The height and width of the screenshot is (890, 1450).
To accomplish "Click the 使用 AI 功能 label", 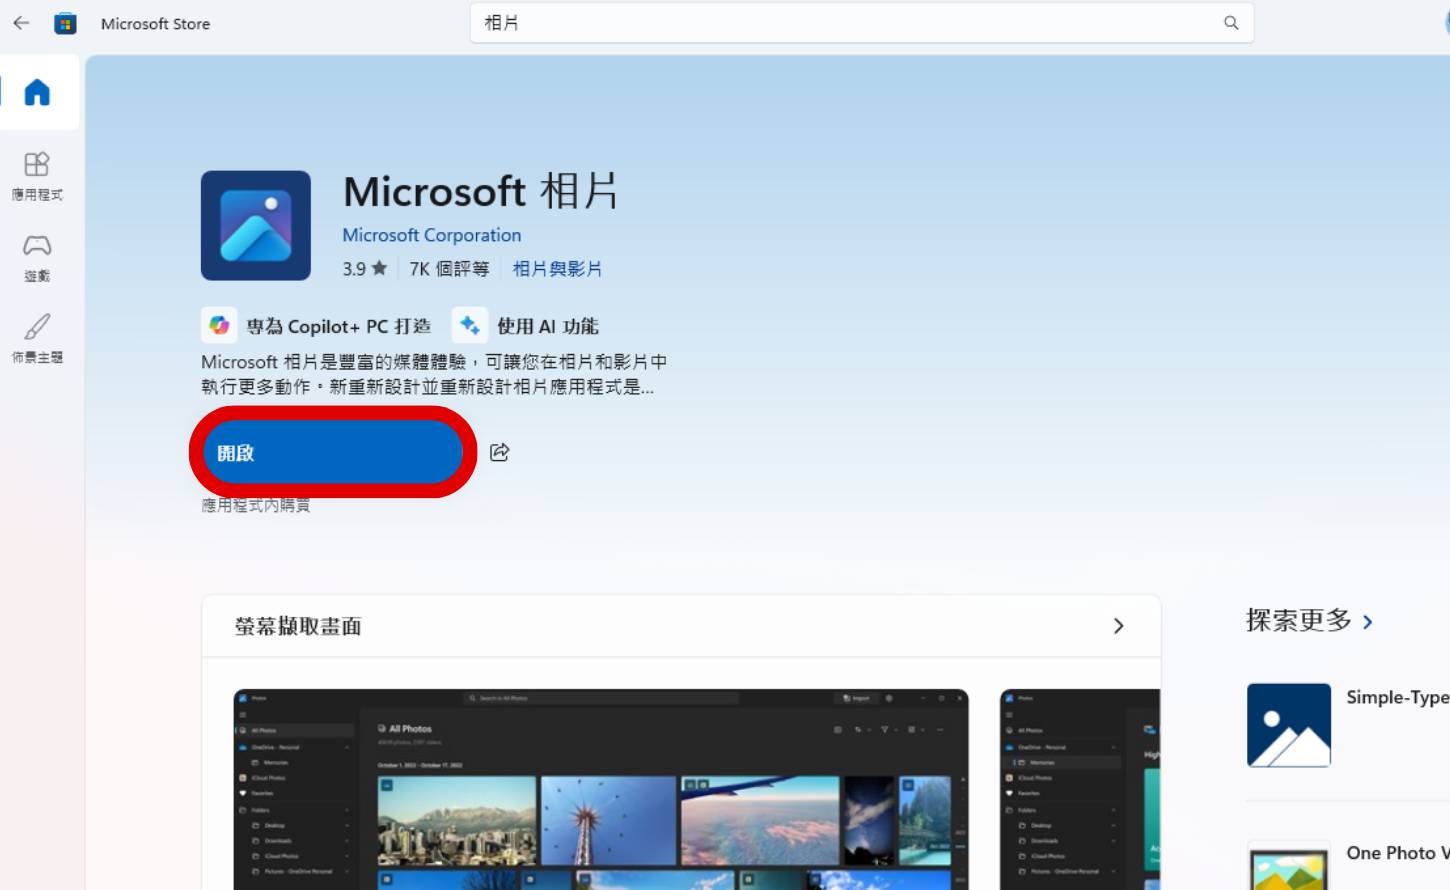I will [x=548, y=326].
